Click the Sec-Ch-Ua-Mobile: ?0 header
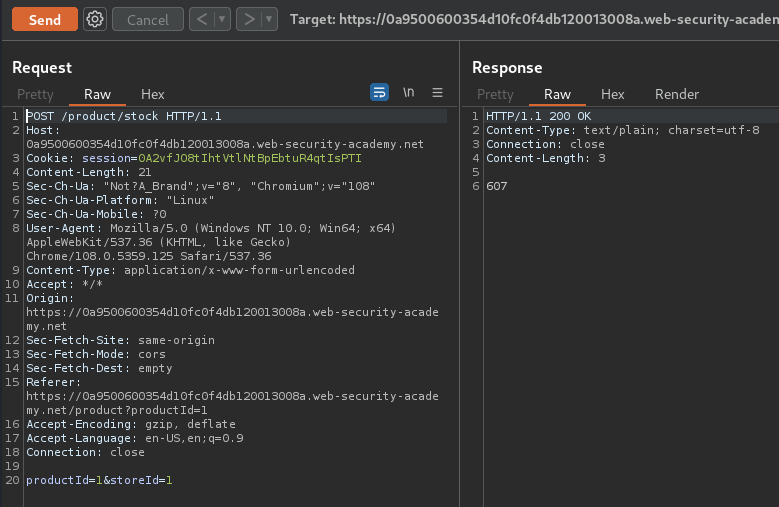Image resolution: width=779 pixels, height=507 pixels. coord(96,214)
